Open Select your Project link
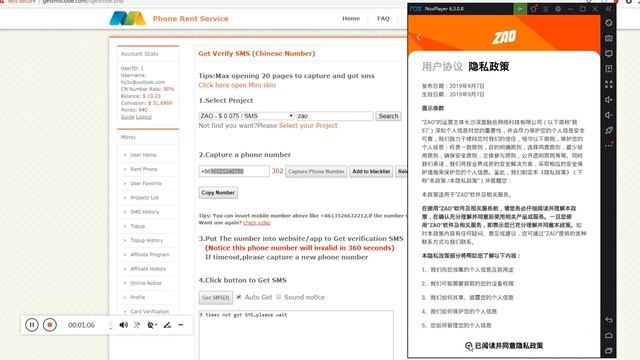640x360 pixels. tap(308, 126)
